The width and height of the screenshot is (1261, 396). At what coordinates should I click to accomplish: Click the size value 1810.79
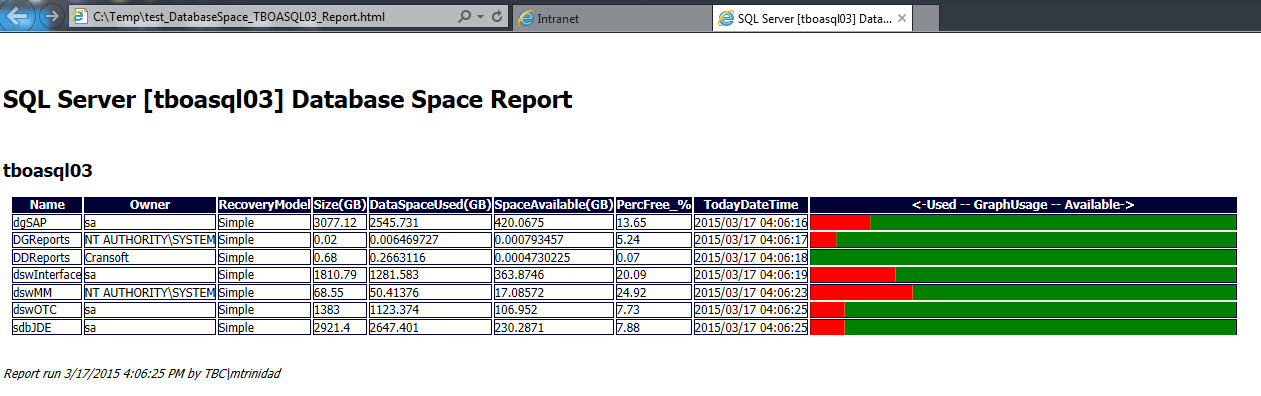(340, 275)
